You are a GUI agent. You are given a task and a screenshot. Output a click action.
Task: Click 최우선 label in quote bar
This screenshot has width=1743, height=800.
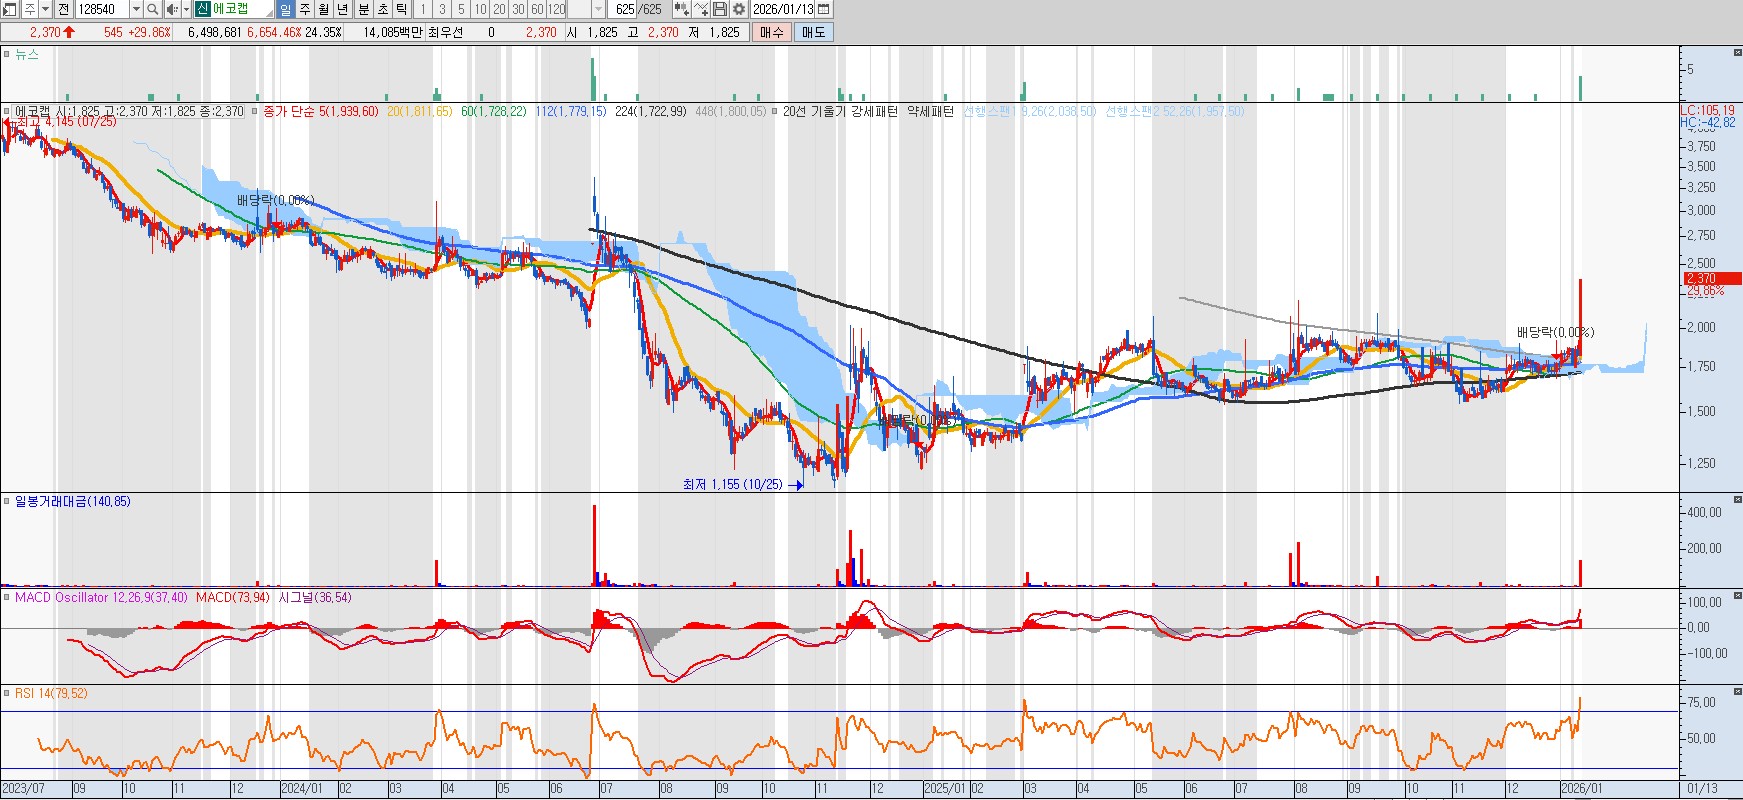pos(446,32)
